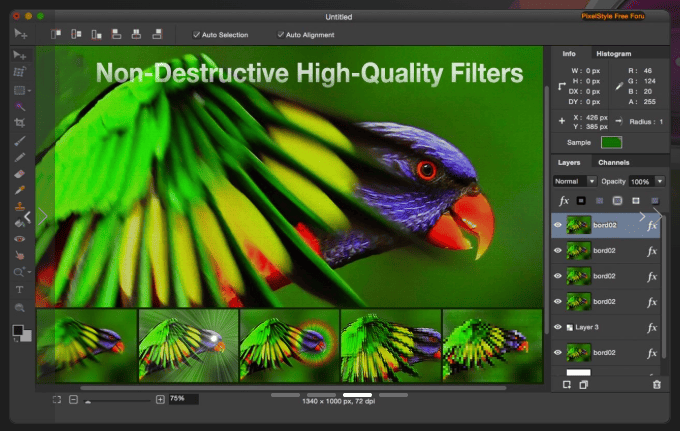Screen dimensions: 680x431
Task: Hide Layer 3 using its eye icon
Action: pos(558,327)
